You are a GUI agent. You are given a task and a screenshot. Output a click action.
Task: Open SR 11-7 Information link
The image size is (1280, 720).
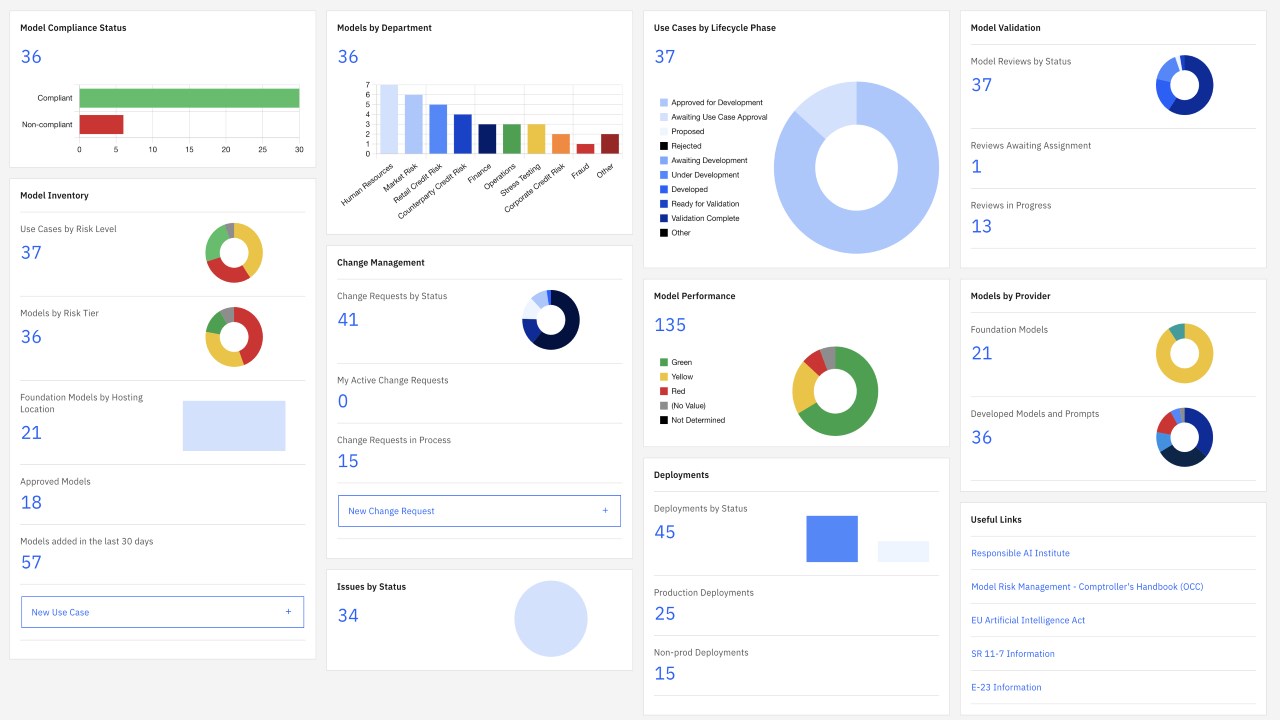[x=1013, y=654]
